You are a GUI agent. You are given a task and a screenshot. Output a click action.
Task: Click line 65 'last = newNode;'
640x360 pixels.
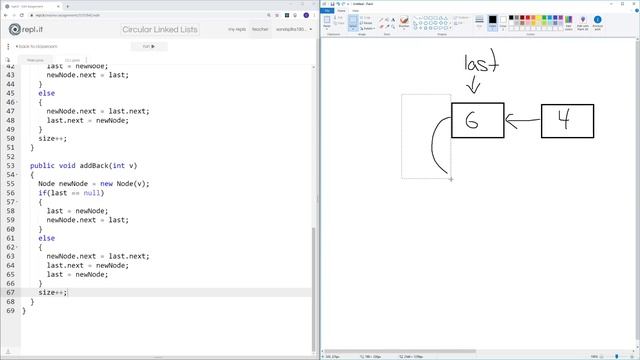77,274
